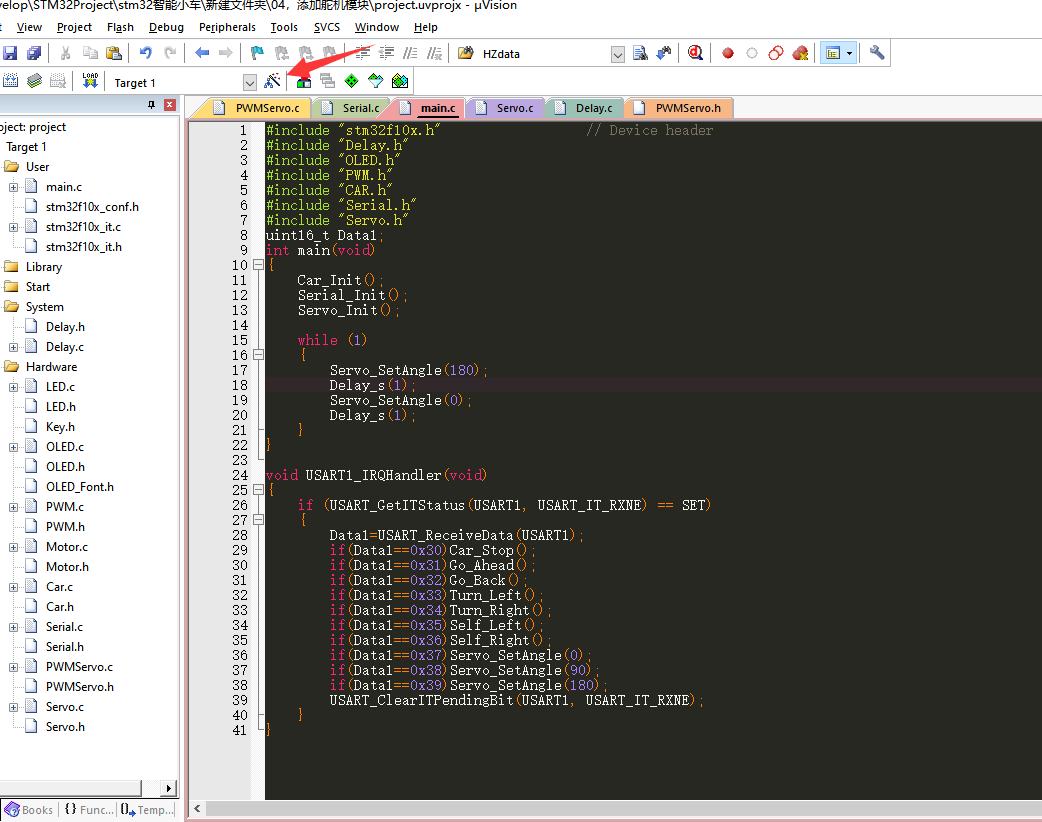Open the HZdata find combo dropdown
1042x822 pixels.
(617, 54)
